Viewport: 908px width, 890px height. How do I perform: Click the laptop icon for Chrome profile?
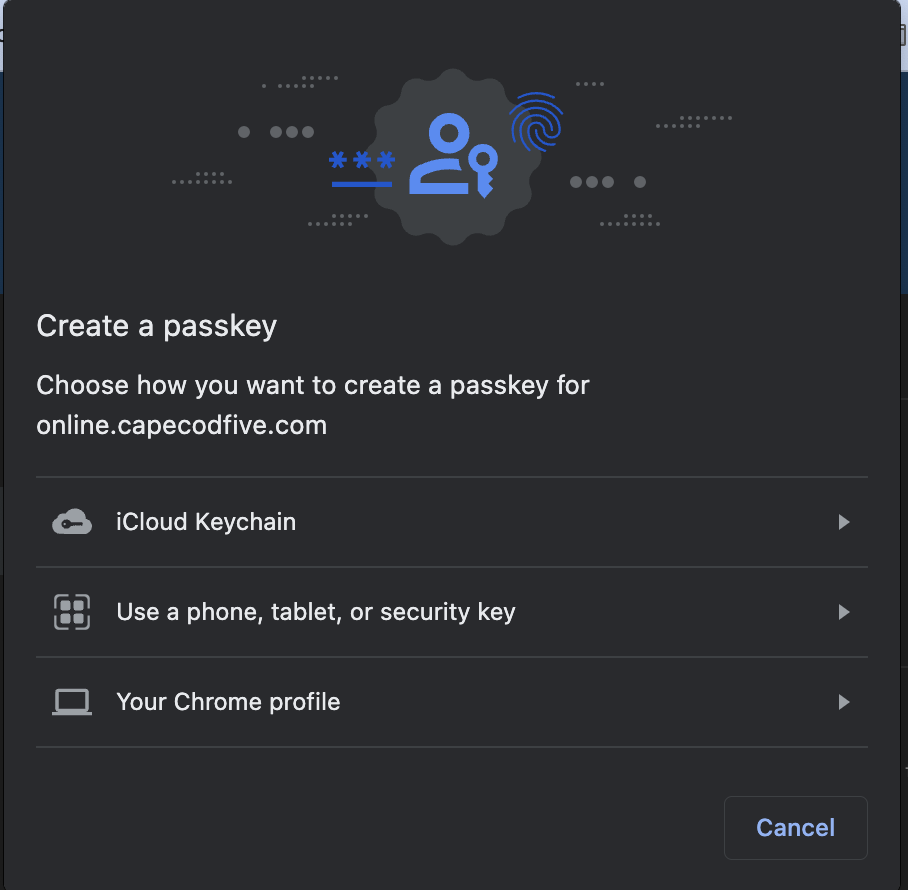pyautogui.click(x=72, y=702)
